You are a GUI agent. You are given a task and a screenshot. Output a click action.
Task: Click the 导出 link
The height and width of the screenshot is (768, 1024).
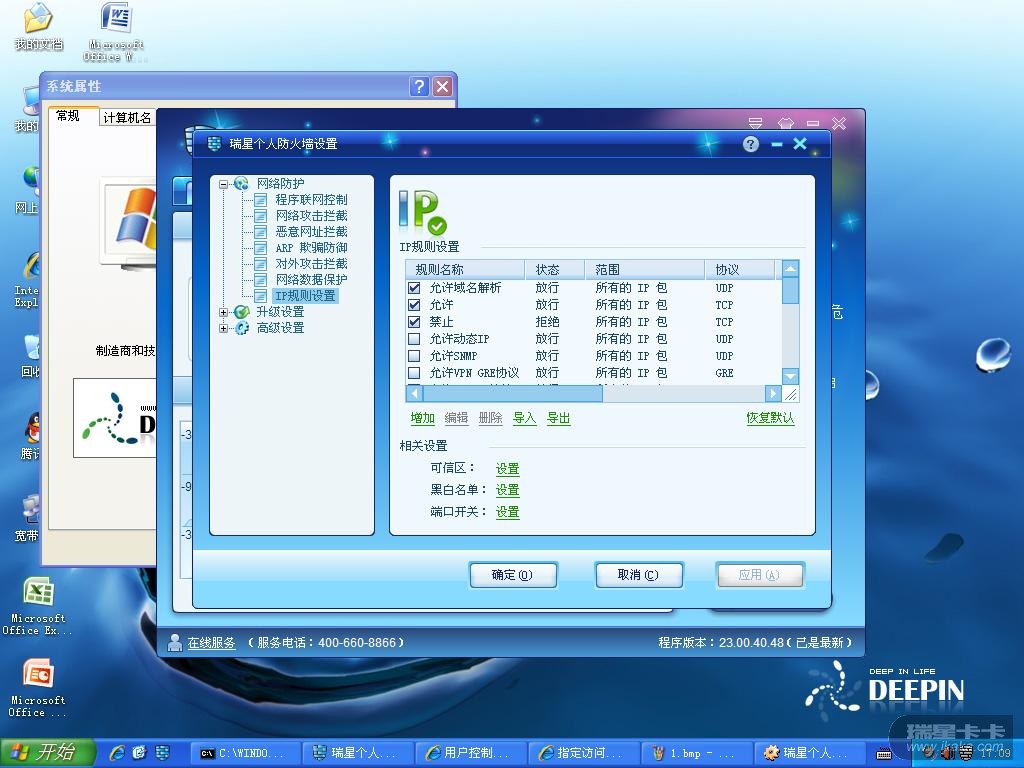(x=558, y=418)
